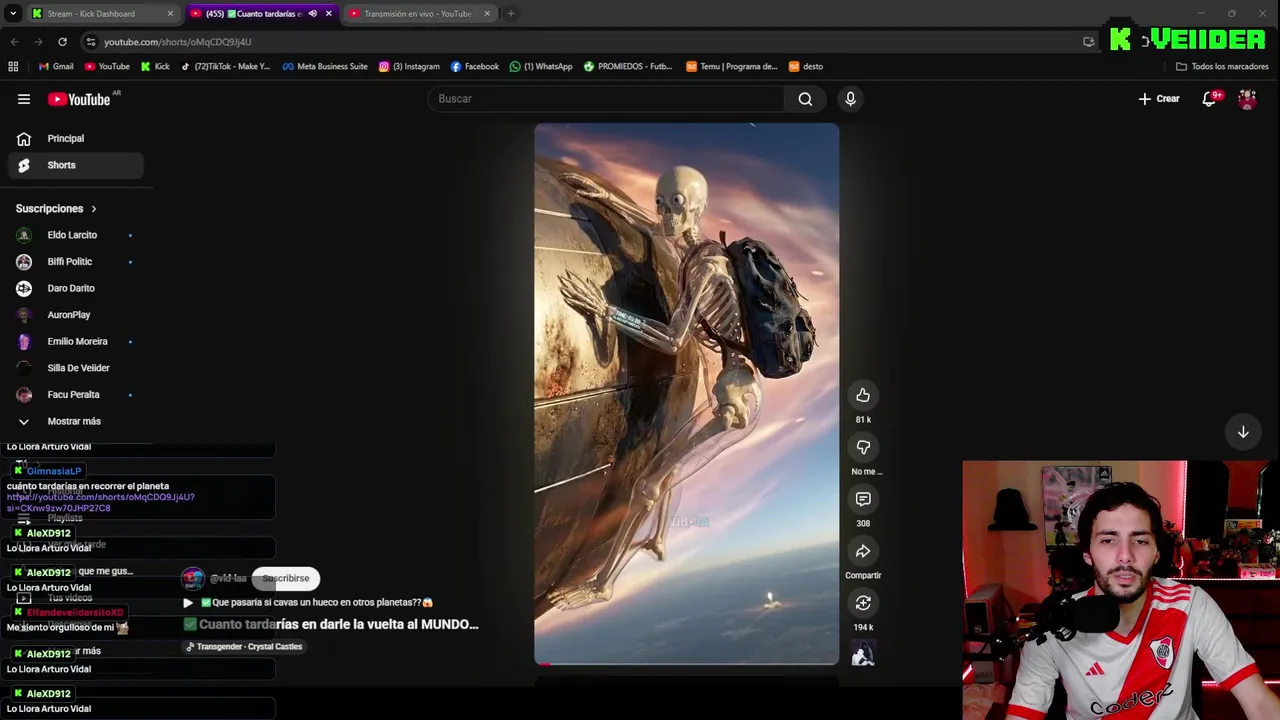The image size is (1280, 720).
Task: Mute the Cuanto tardarías tab audio
Action: 312,14
